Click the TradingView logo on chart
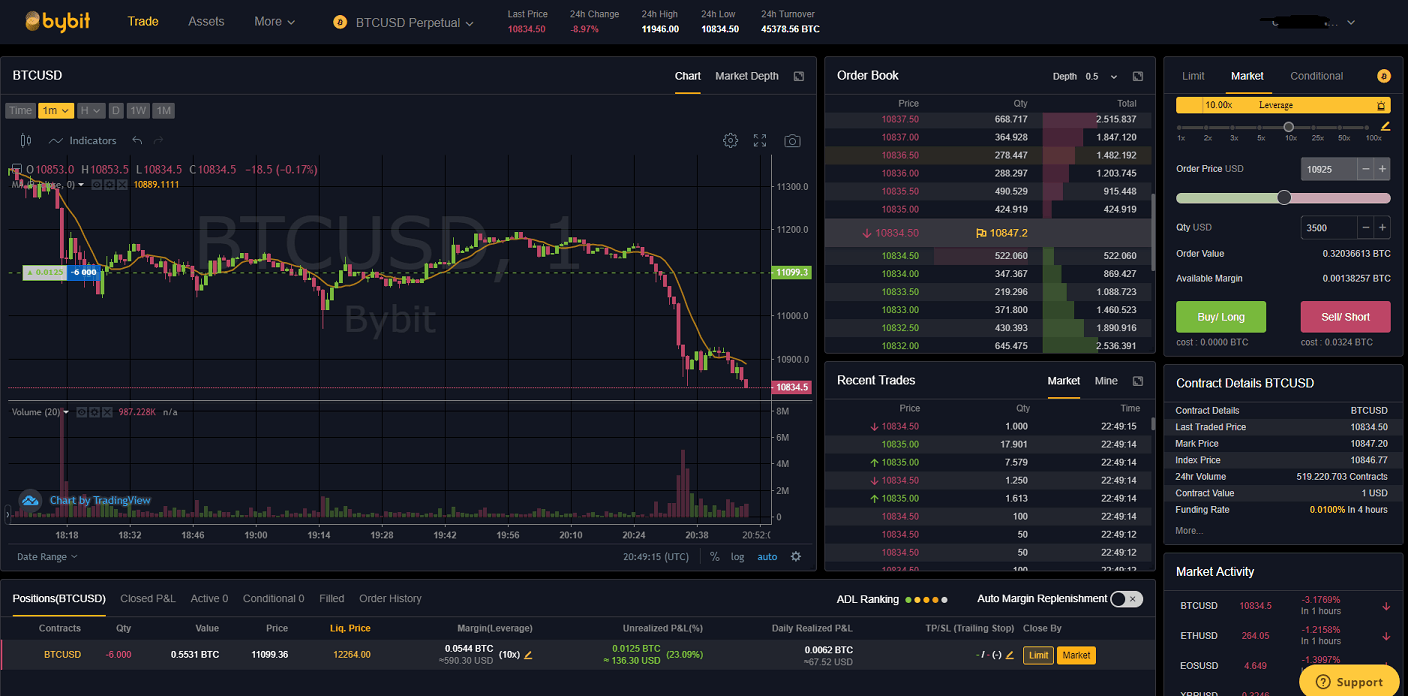1408x696 pixels. 30,500
